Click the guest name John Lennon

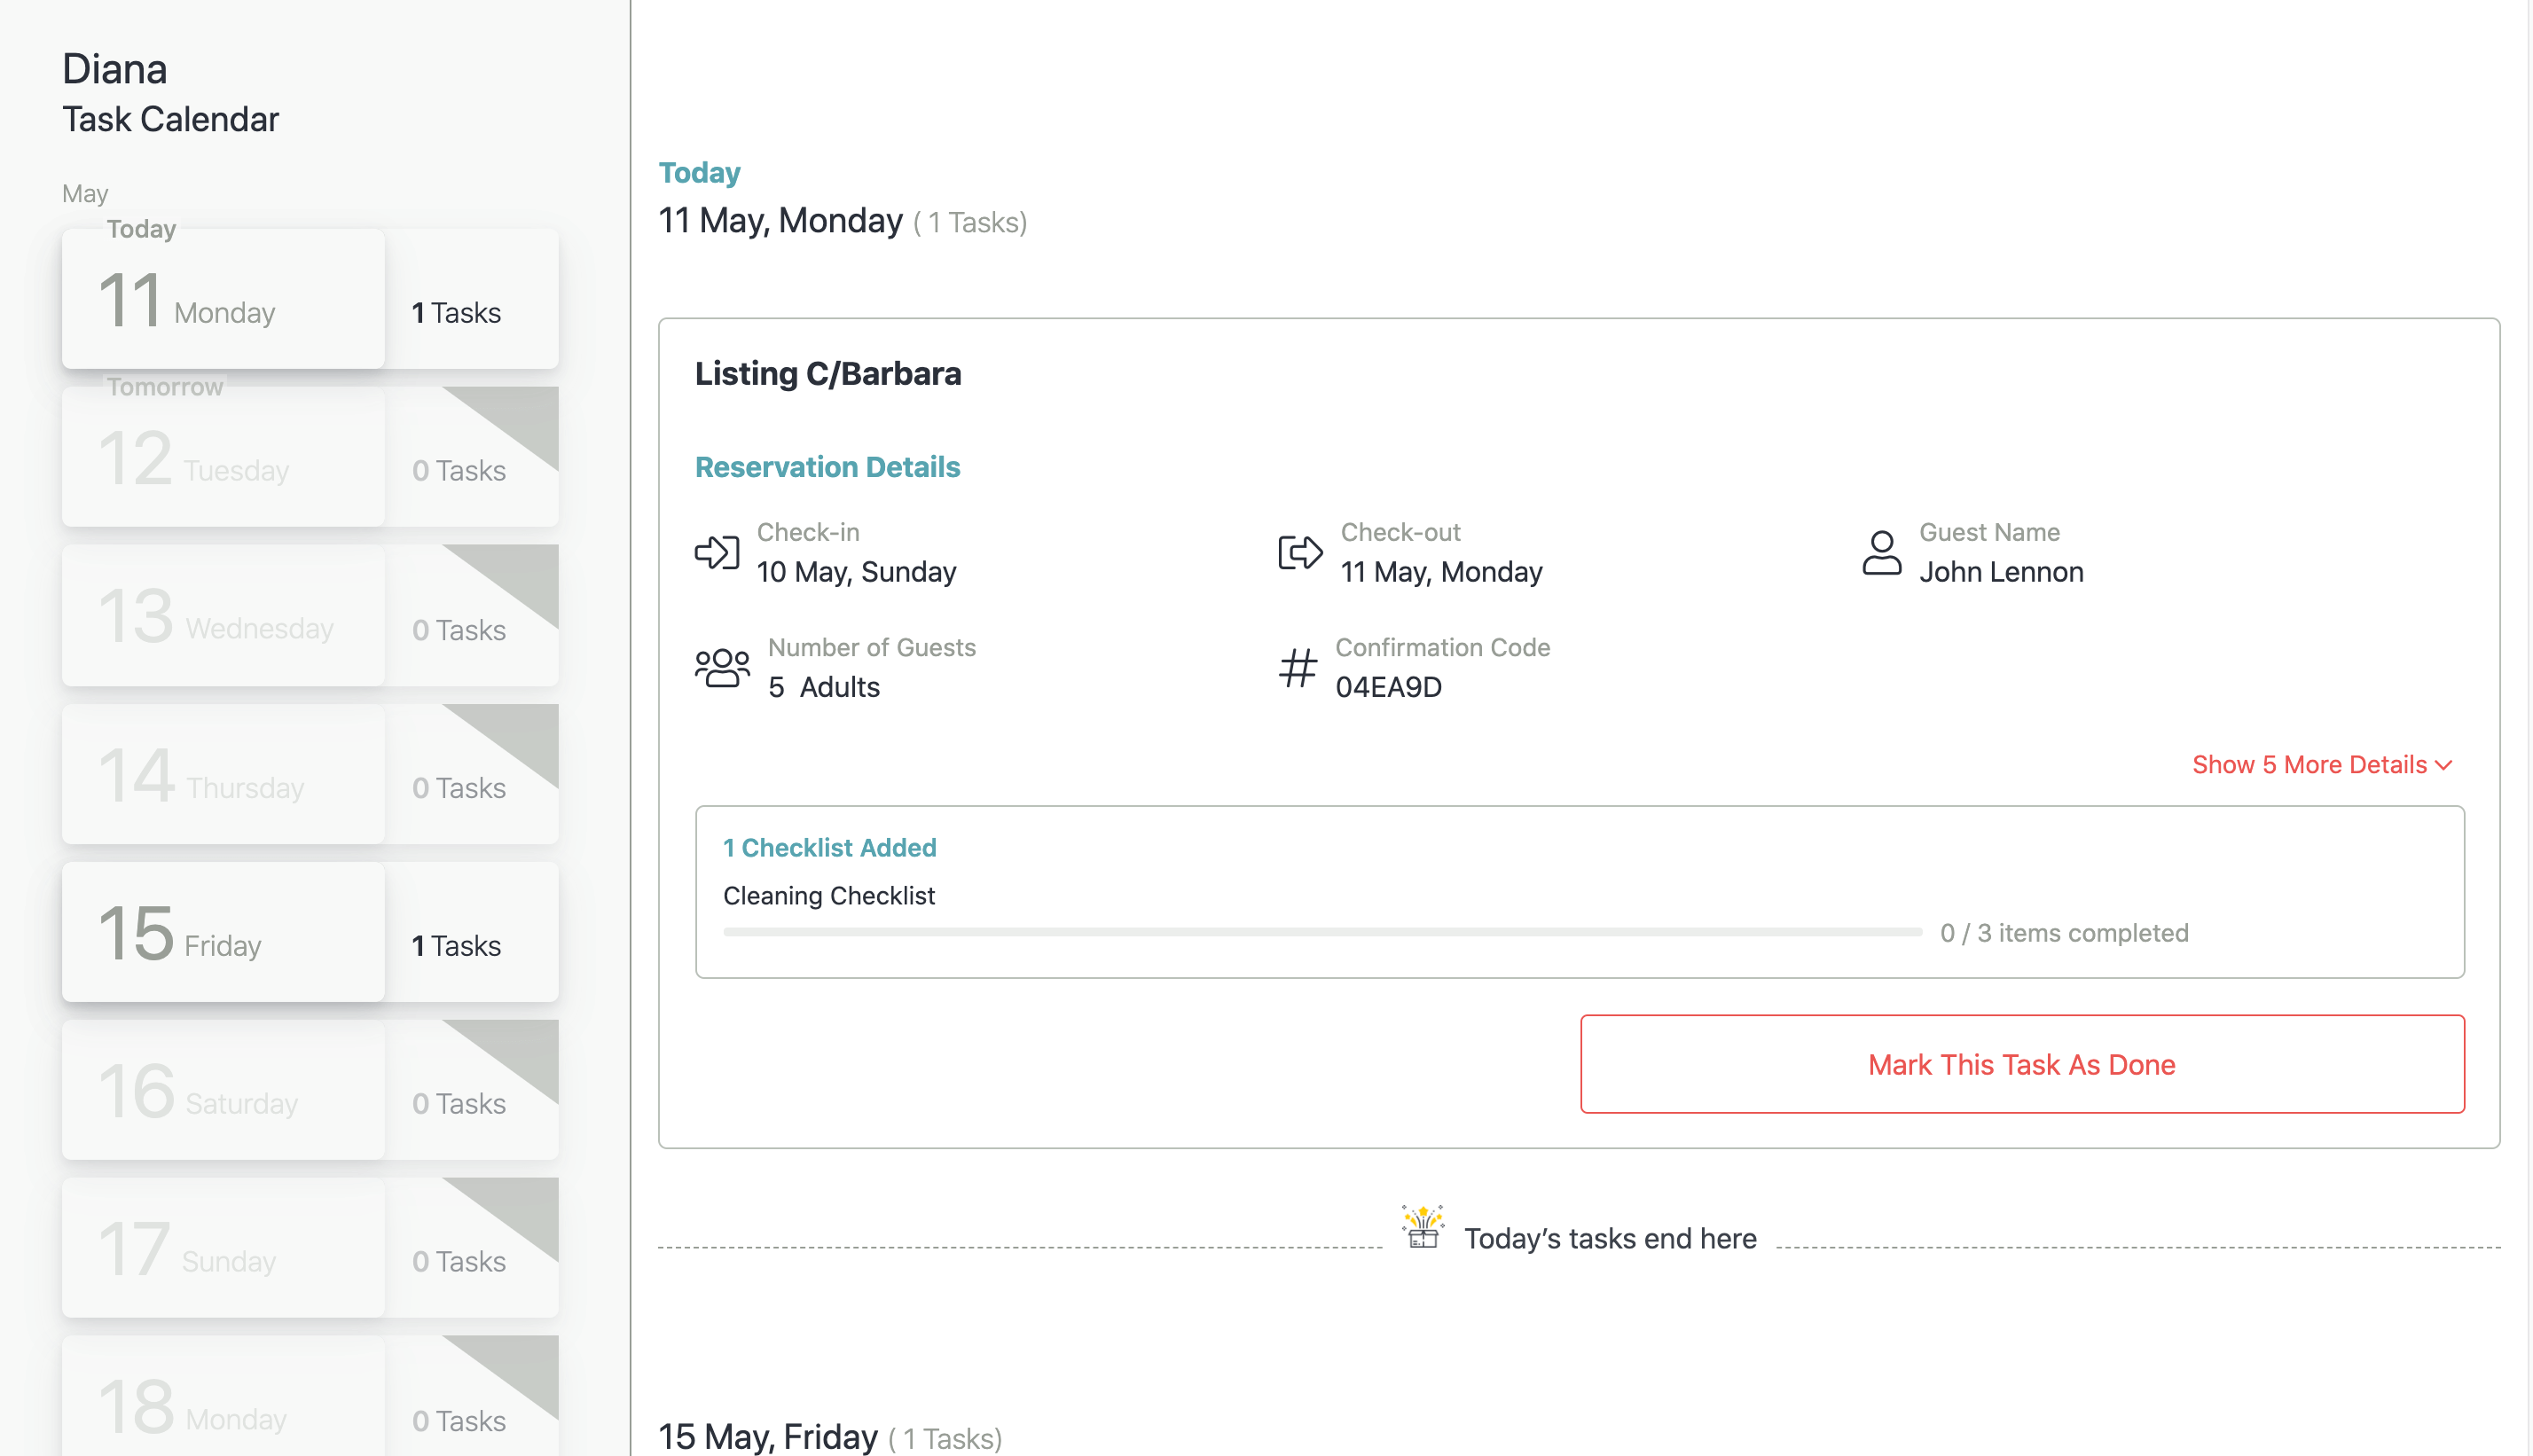pos(2001,572)
